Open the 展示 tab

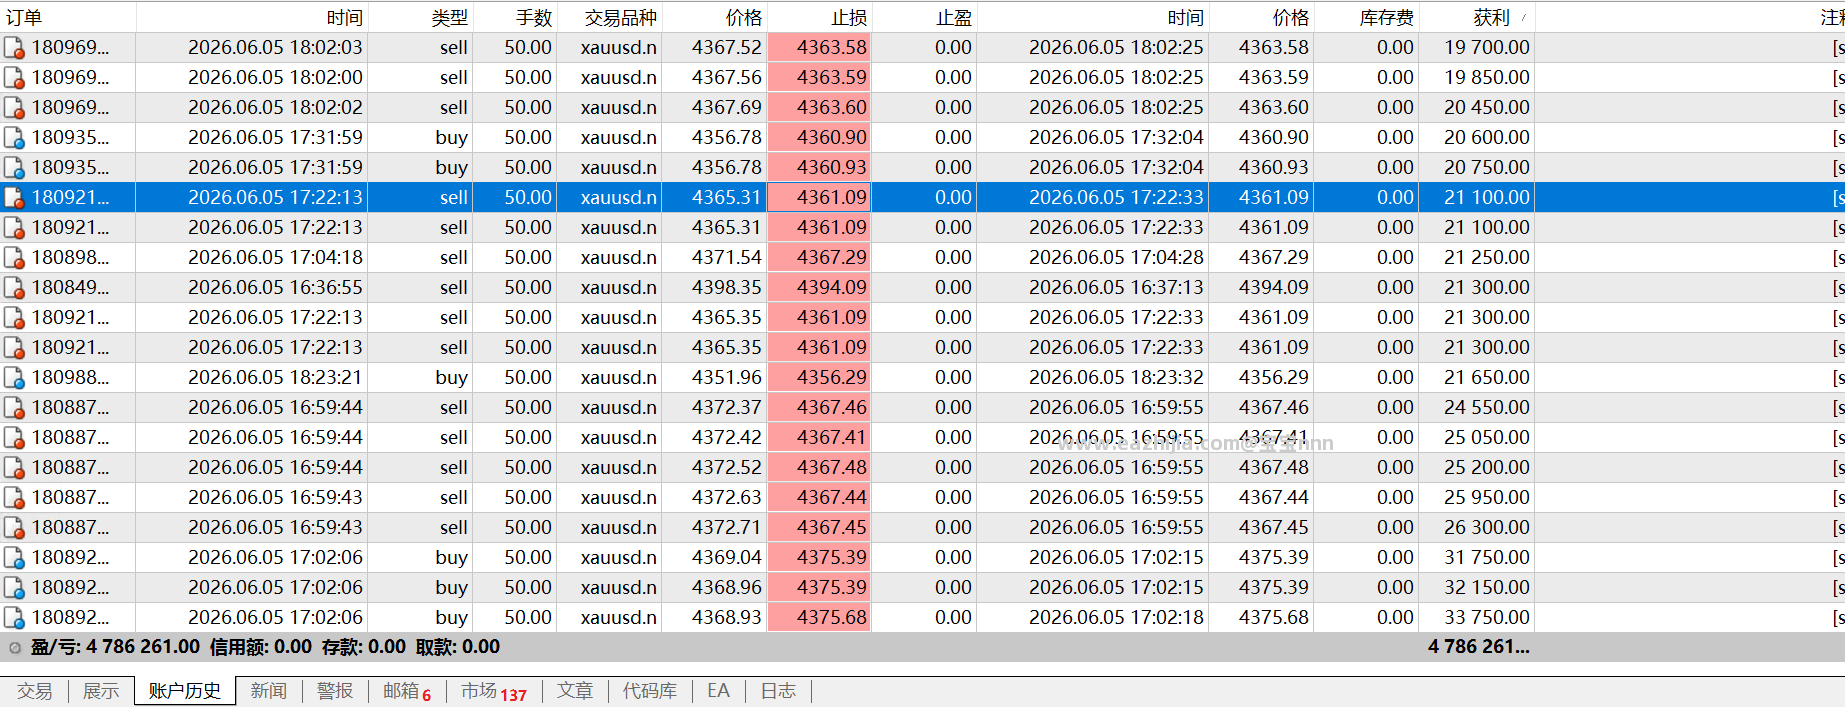(100, 691)
